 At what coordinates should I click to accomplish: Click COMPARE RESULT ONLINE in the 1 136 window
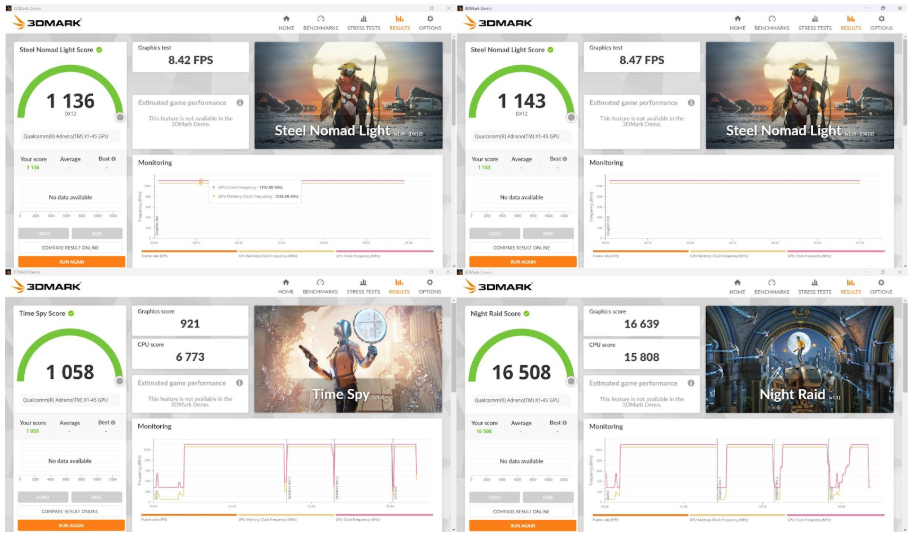pyautogui.click(x=70, y=248)
